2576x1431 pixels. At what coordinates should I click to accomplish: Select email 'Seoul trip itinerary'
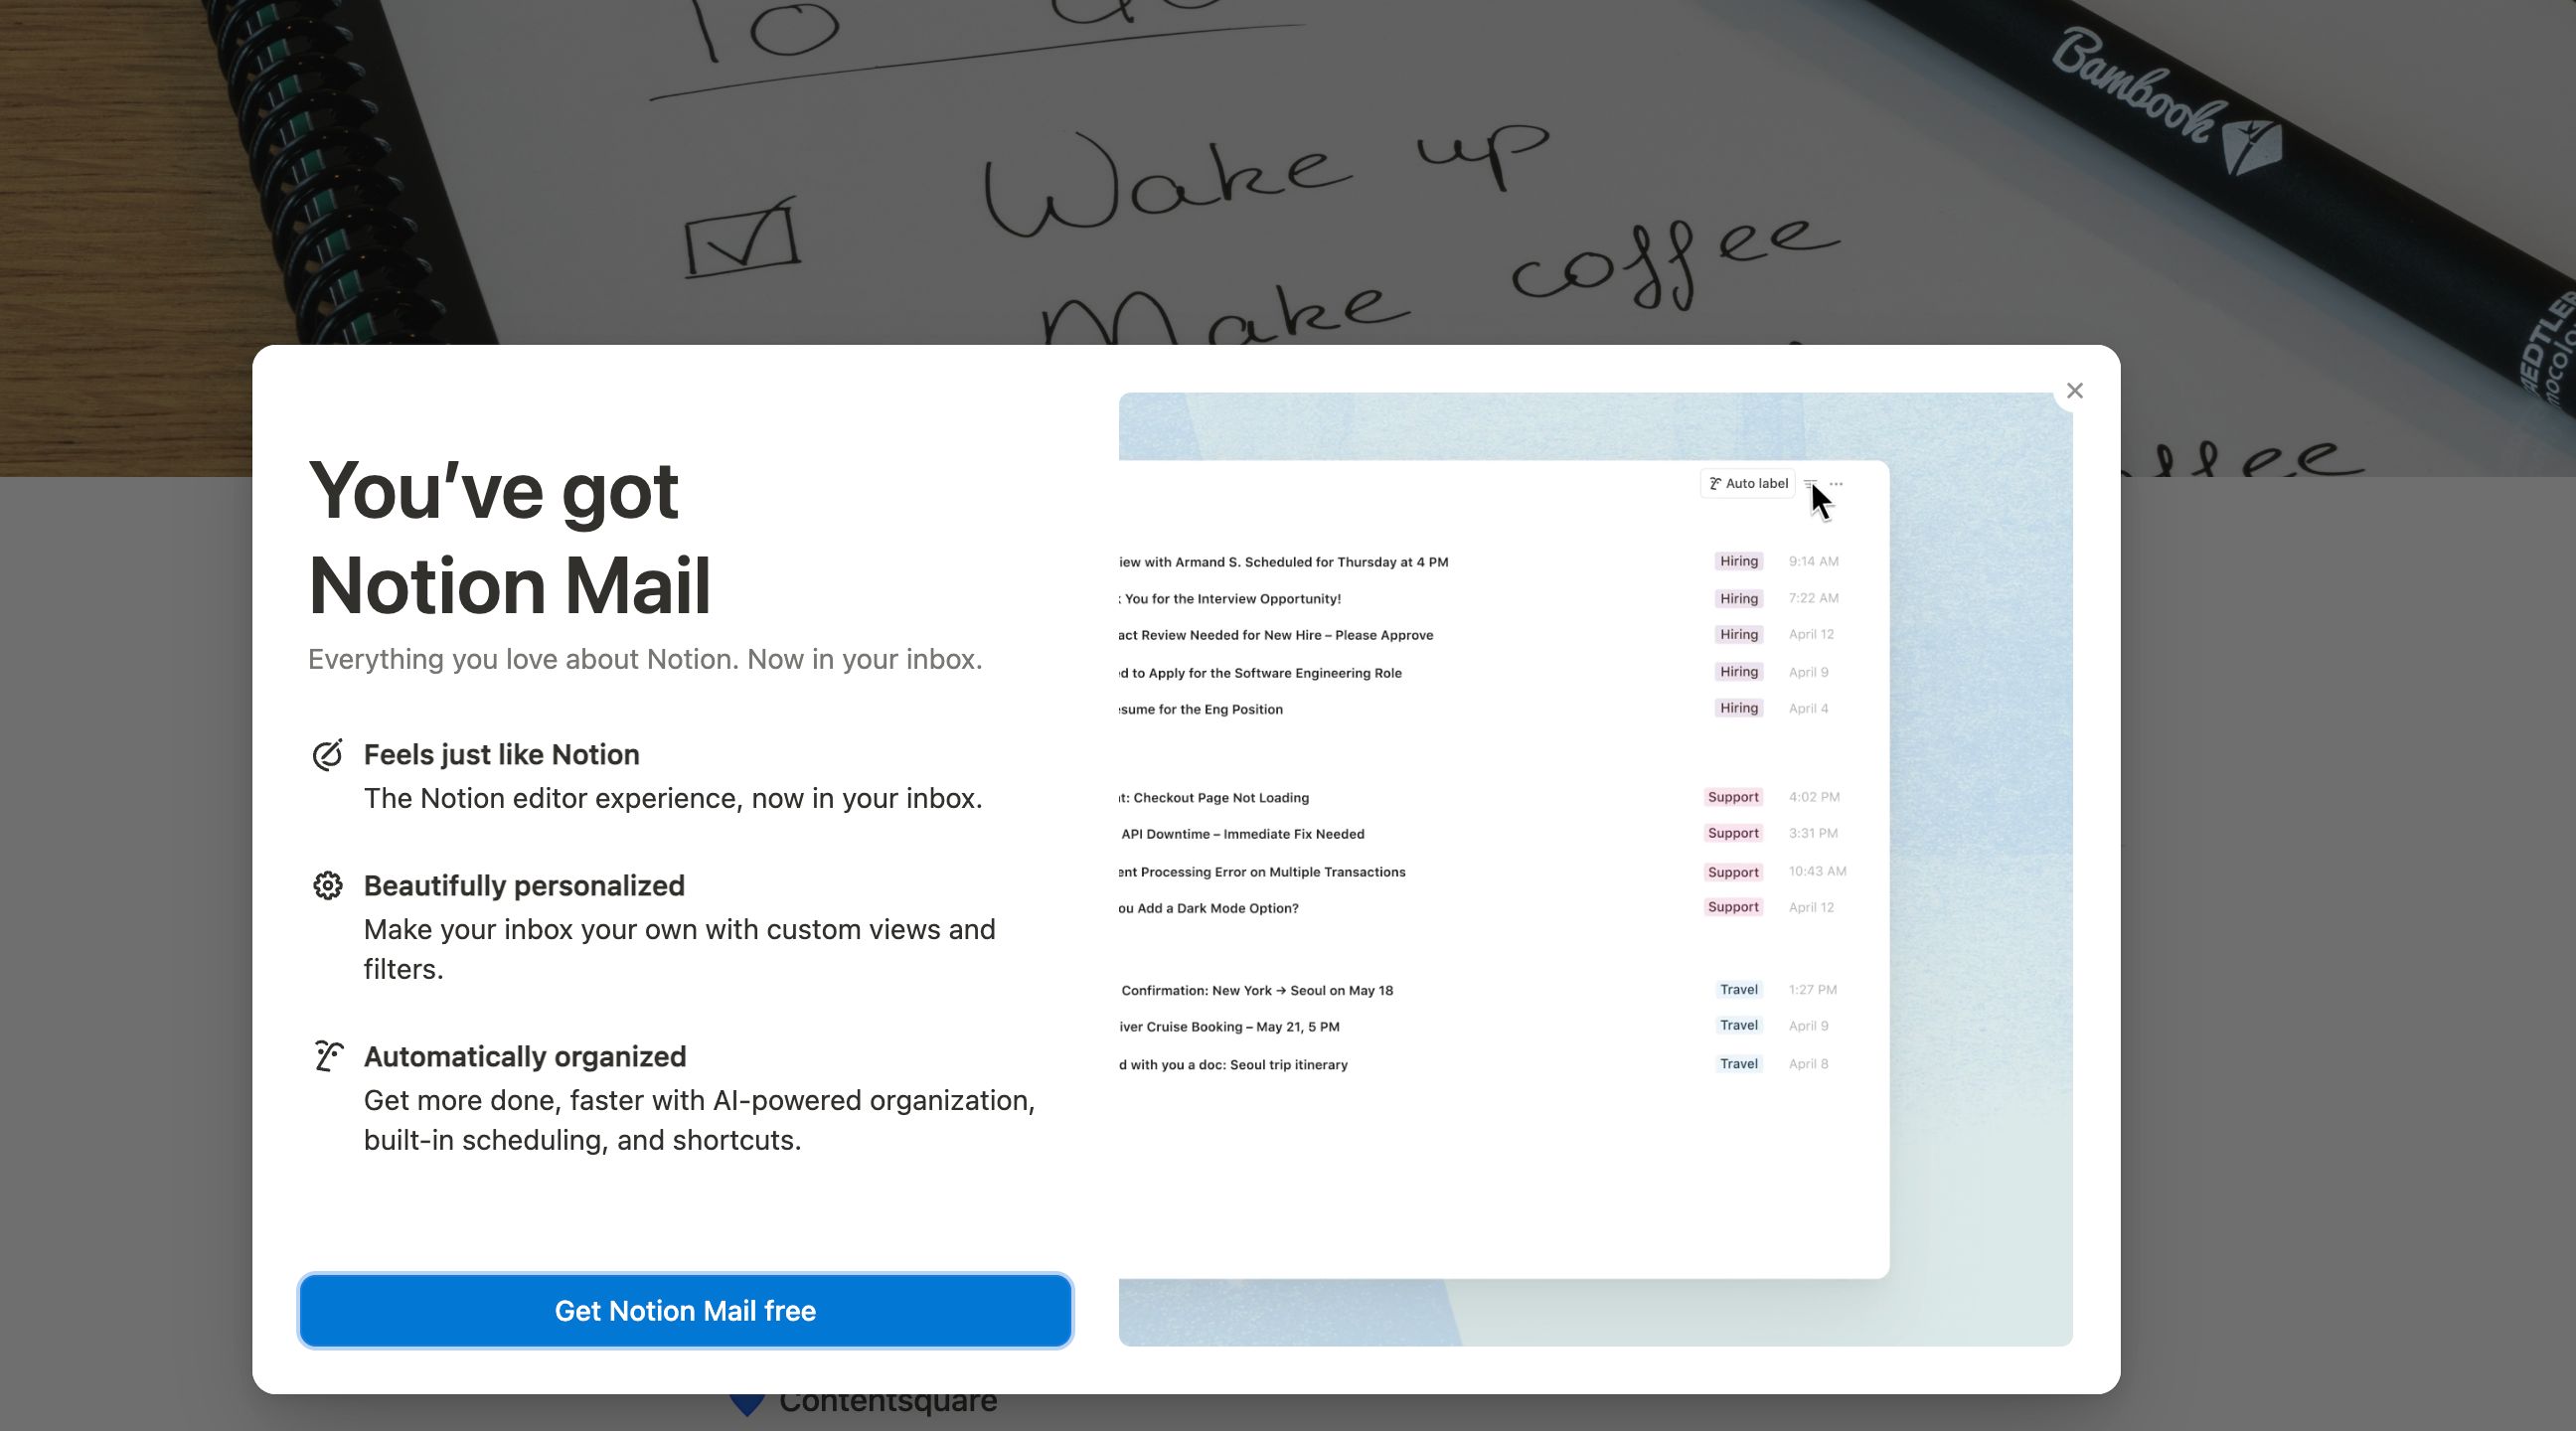(1233, 1064)
